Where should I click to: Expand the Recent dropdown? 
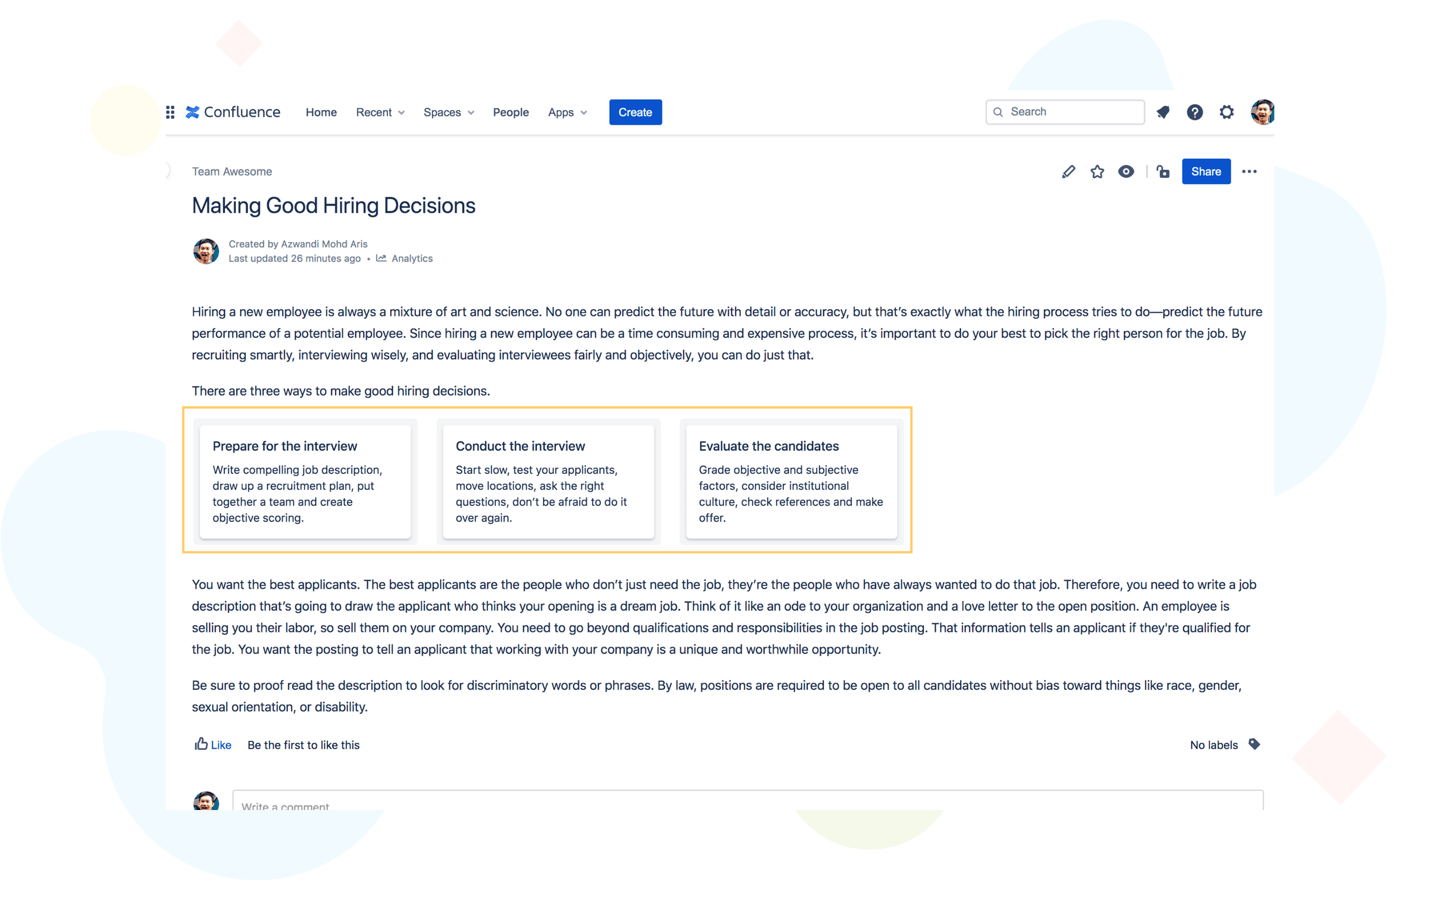(380, 112)
